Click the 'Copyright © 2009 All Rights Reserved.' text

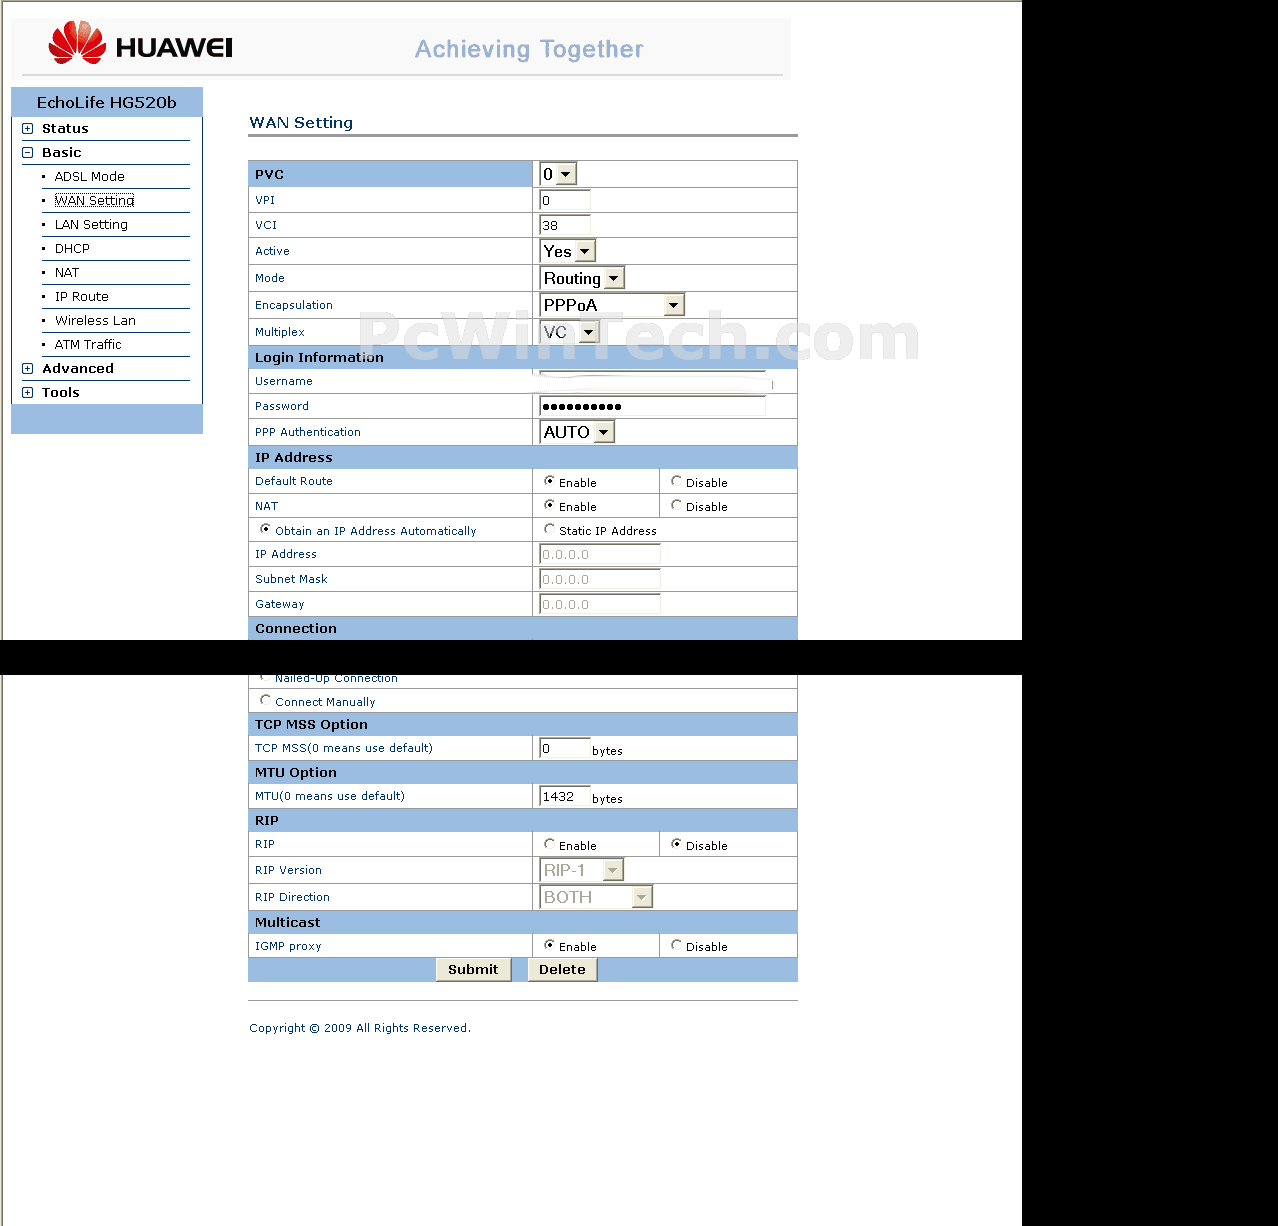coord(360,1028)
